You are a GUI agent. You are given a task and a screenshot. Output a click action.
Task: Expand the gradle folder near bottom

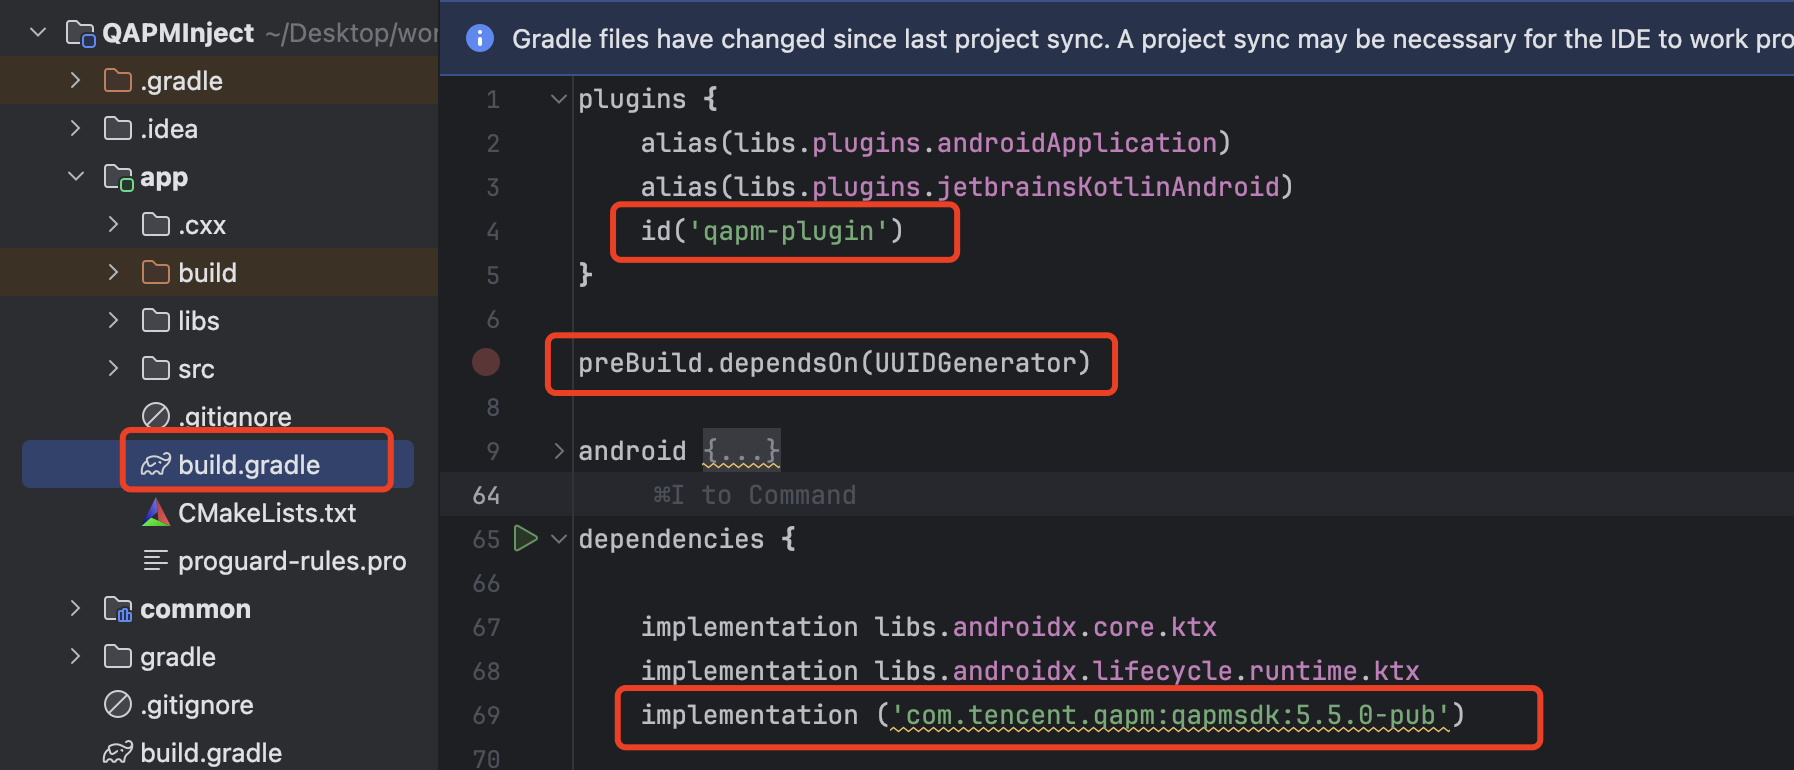75,656
